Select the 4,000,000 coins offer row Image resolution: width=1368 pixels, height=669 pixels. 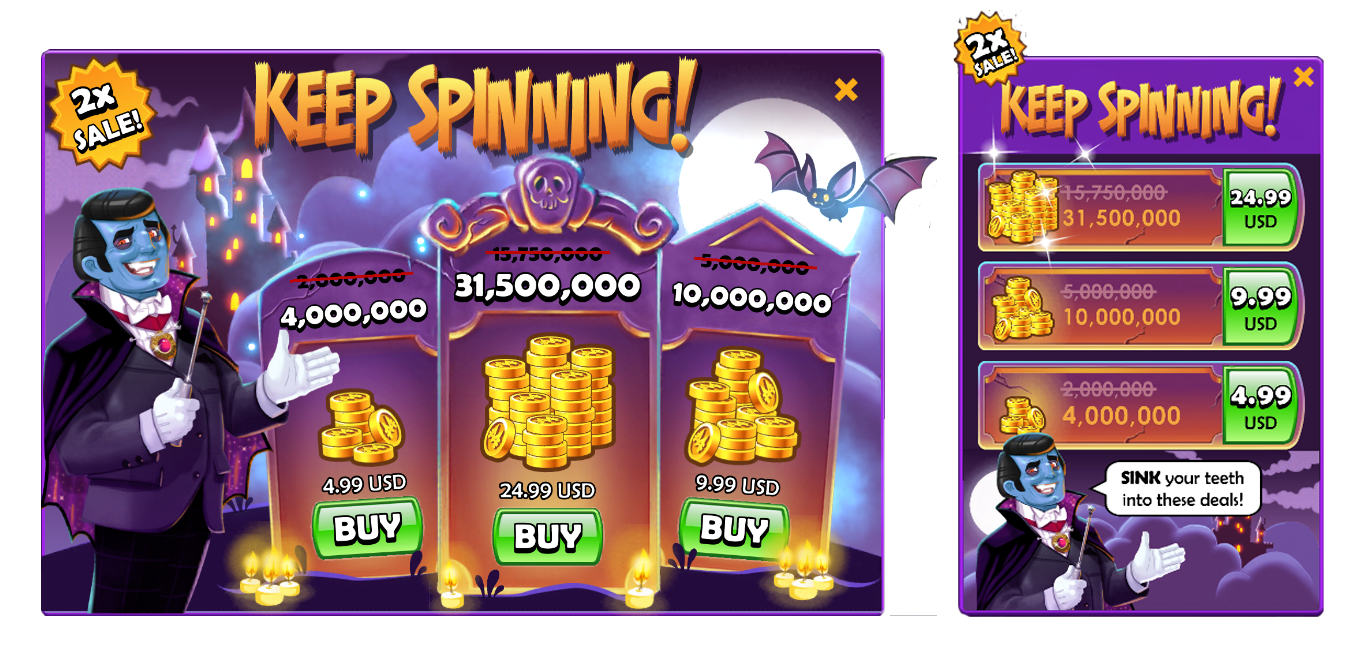pyautogui.click(x=1141, y=405)
